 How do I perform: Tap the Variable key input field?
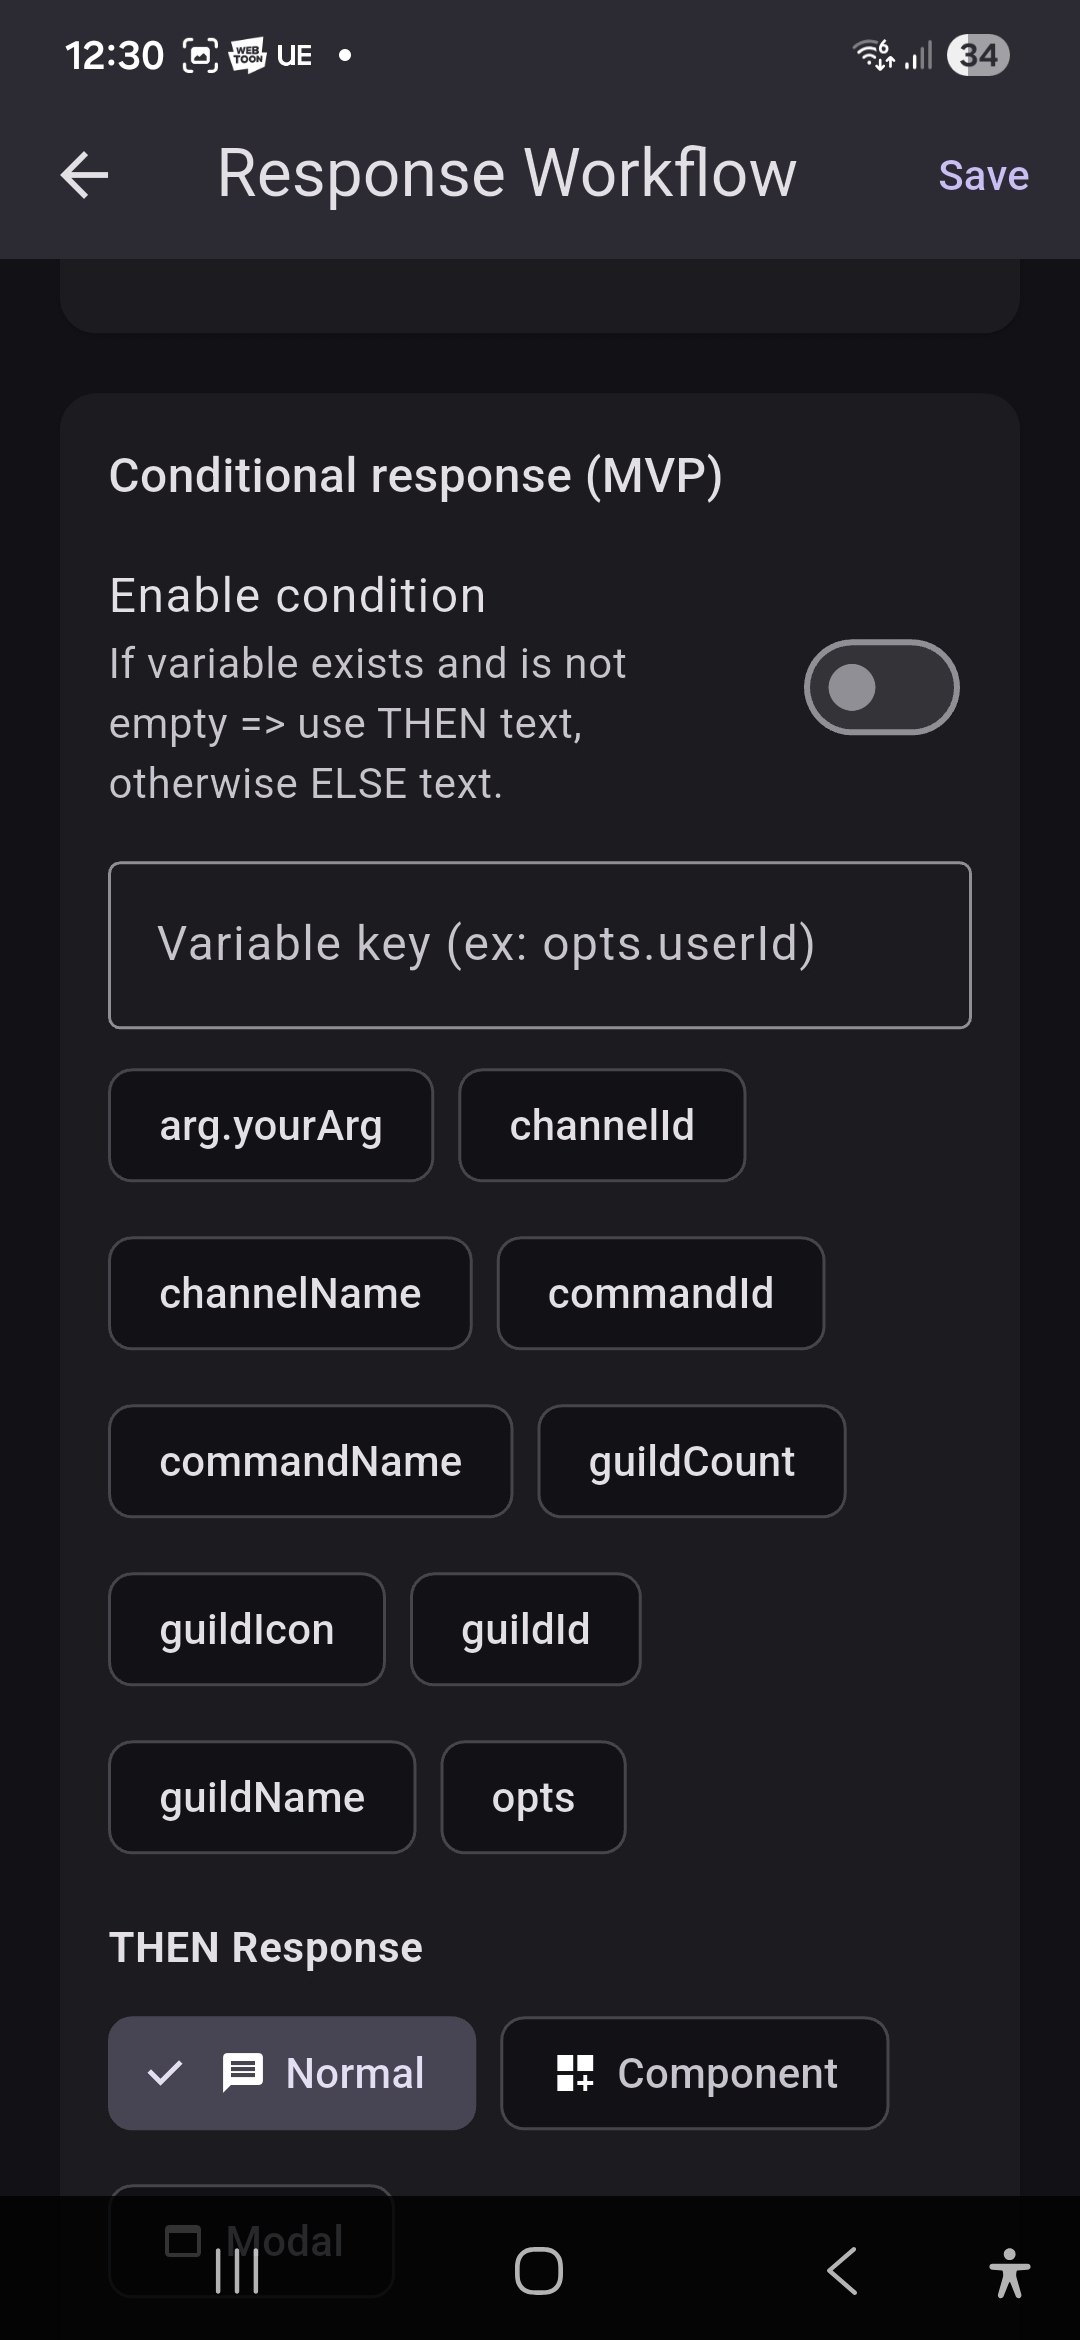(540, 943)
